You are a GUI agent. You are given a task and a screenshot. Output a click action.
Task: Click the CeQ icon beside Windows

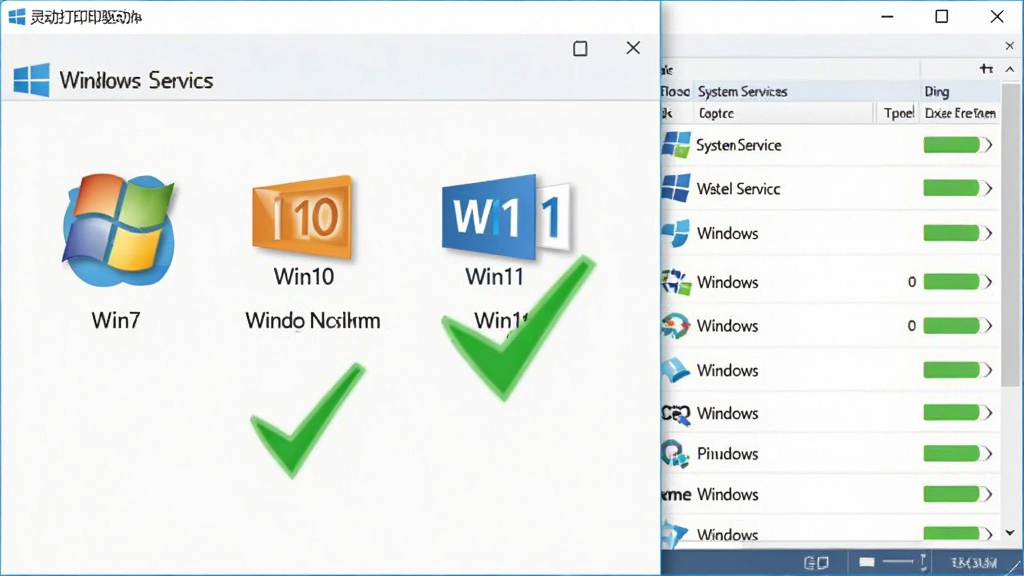tap(675, 413)
